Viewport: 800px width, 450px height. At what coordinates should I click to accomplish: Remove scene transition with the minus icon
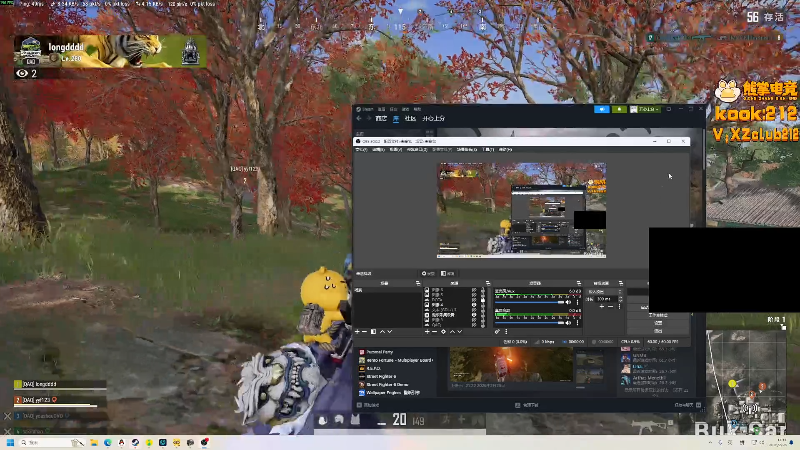tap(610, 306)
